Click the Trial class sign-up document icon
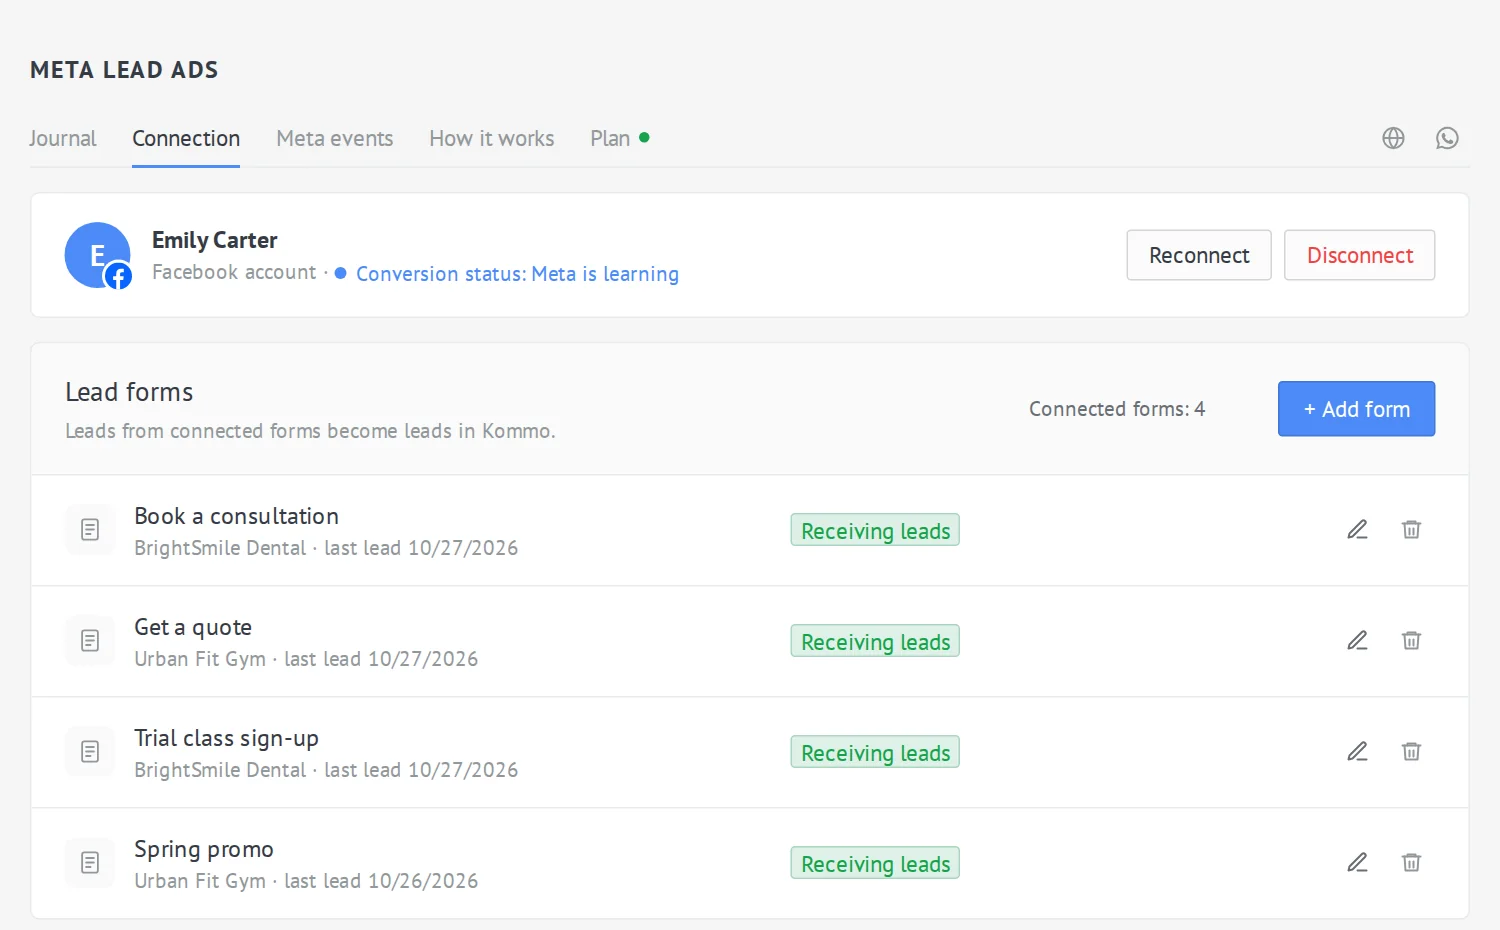 pos(90,752)
